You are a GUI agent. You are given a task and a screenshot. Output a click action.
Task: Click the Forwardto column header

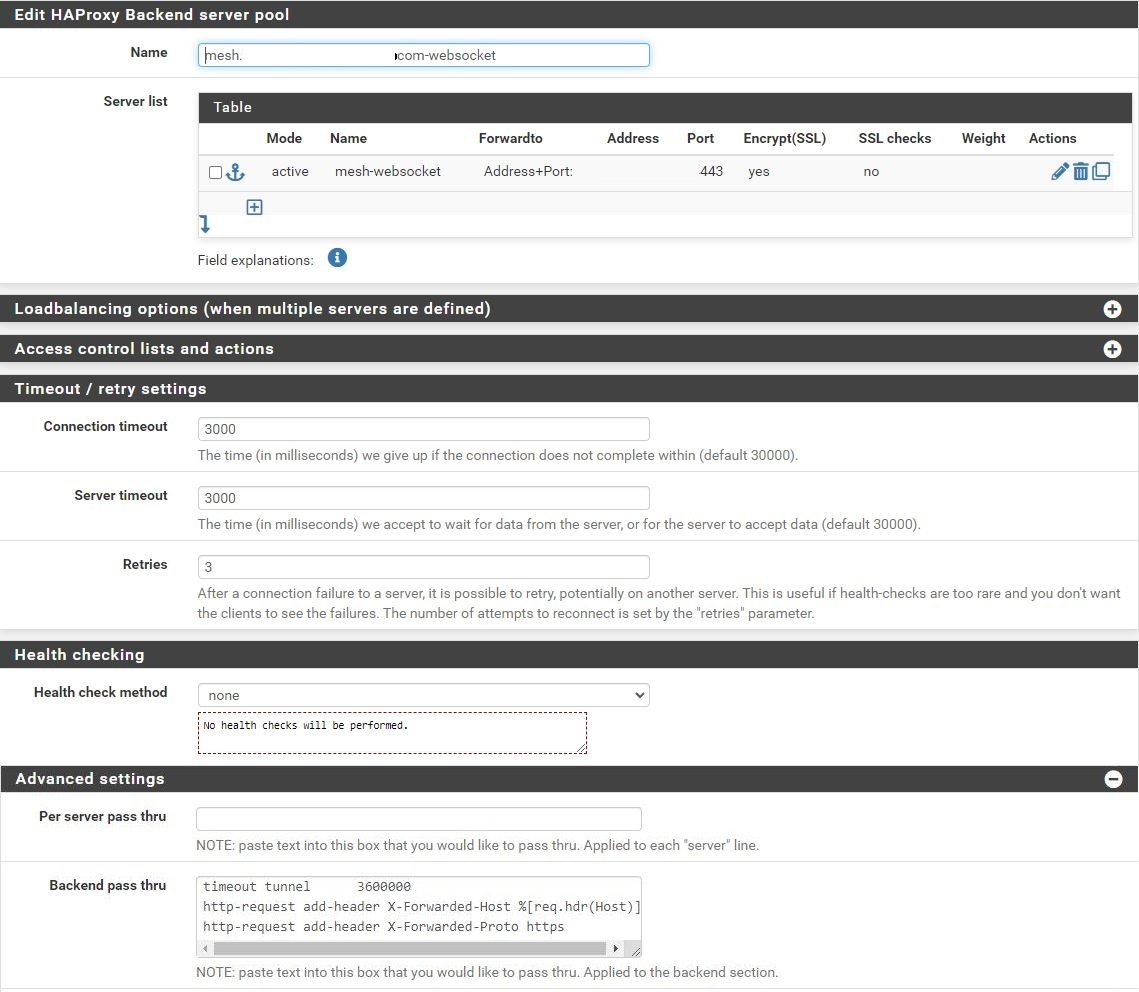(x=510, y=138)
